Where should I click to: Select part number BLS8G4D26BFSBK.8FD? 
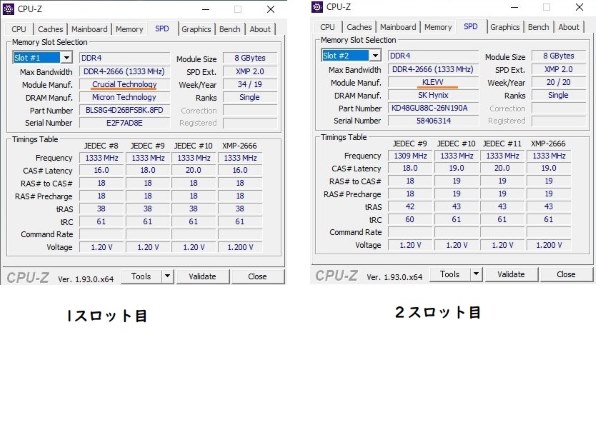[124, 110]
